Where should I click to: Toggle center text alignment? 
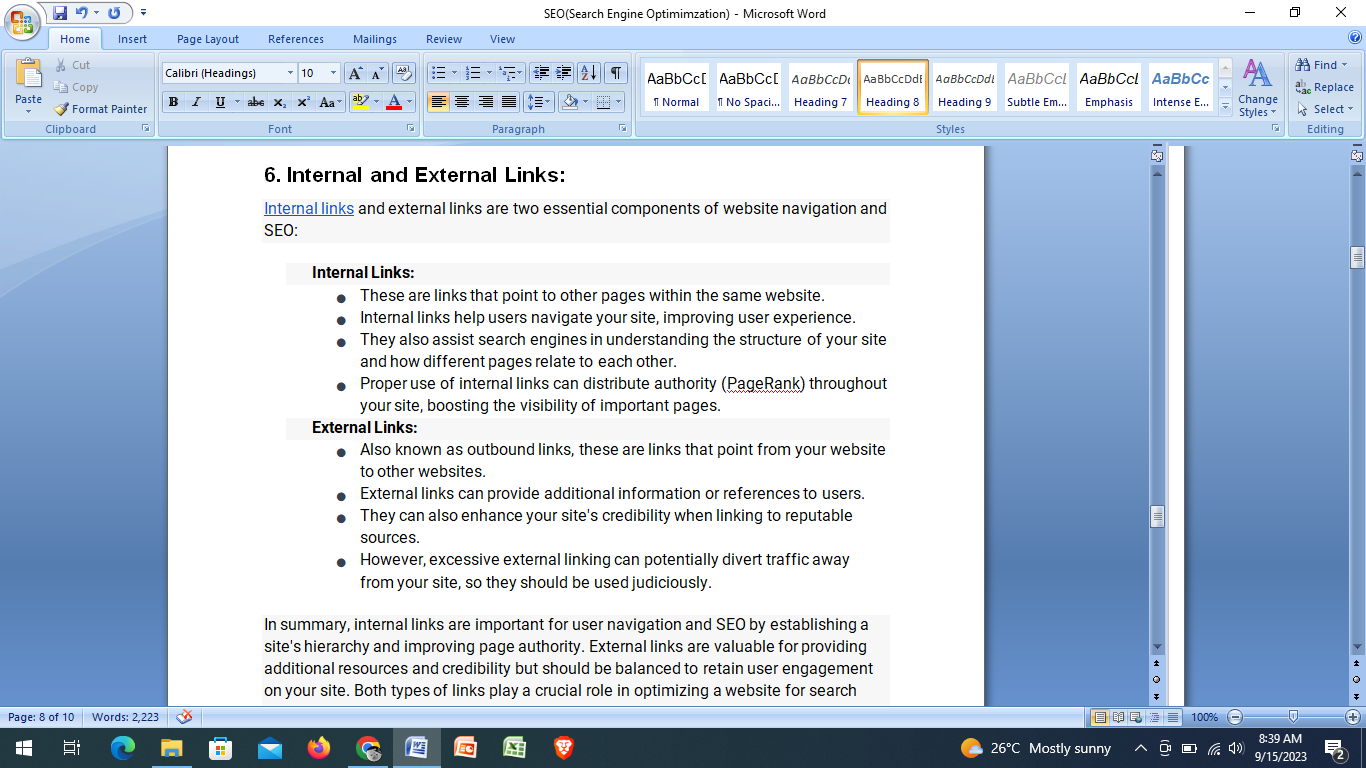click(x=462, y=102)
